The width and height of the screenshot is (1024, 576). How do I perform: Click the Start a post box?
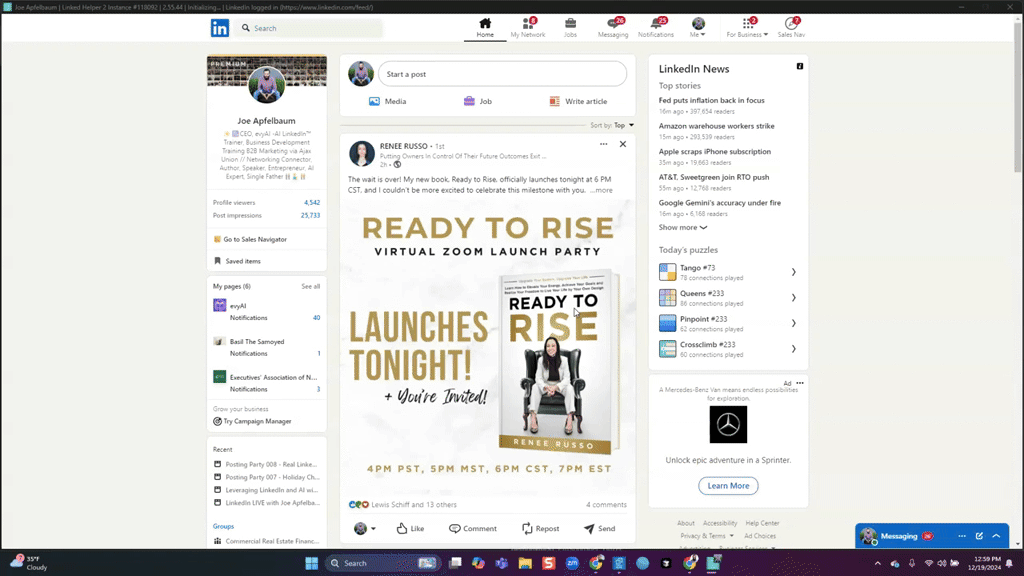(502, 74)
